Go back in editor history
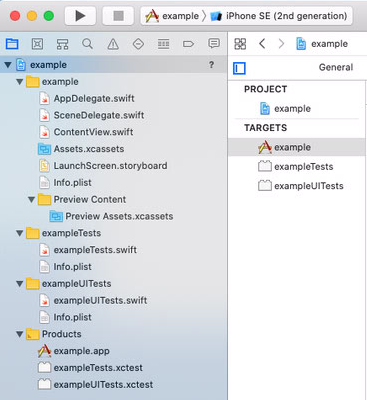The height and width of the screenshot is (400, 367). click(262, 44)
